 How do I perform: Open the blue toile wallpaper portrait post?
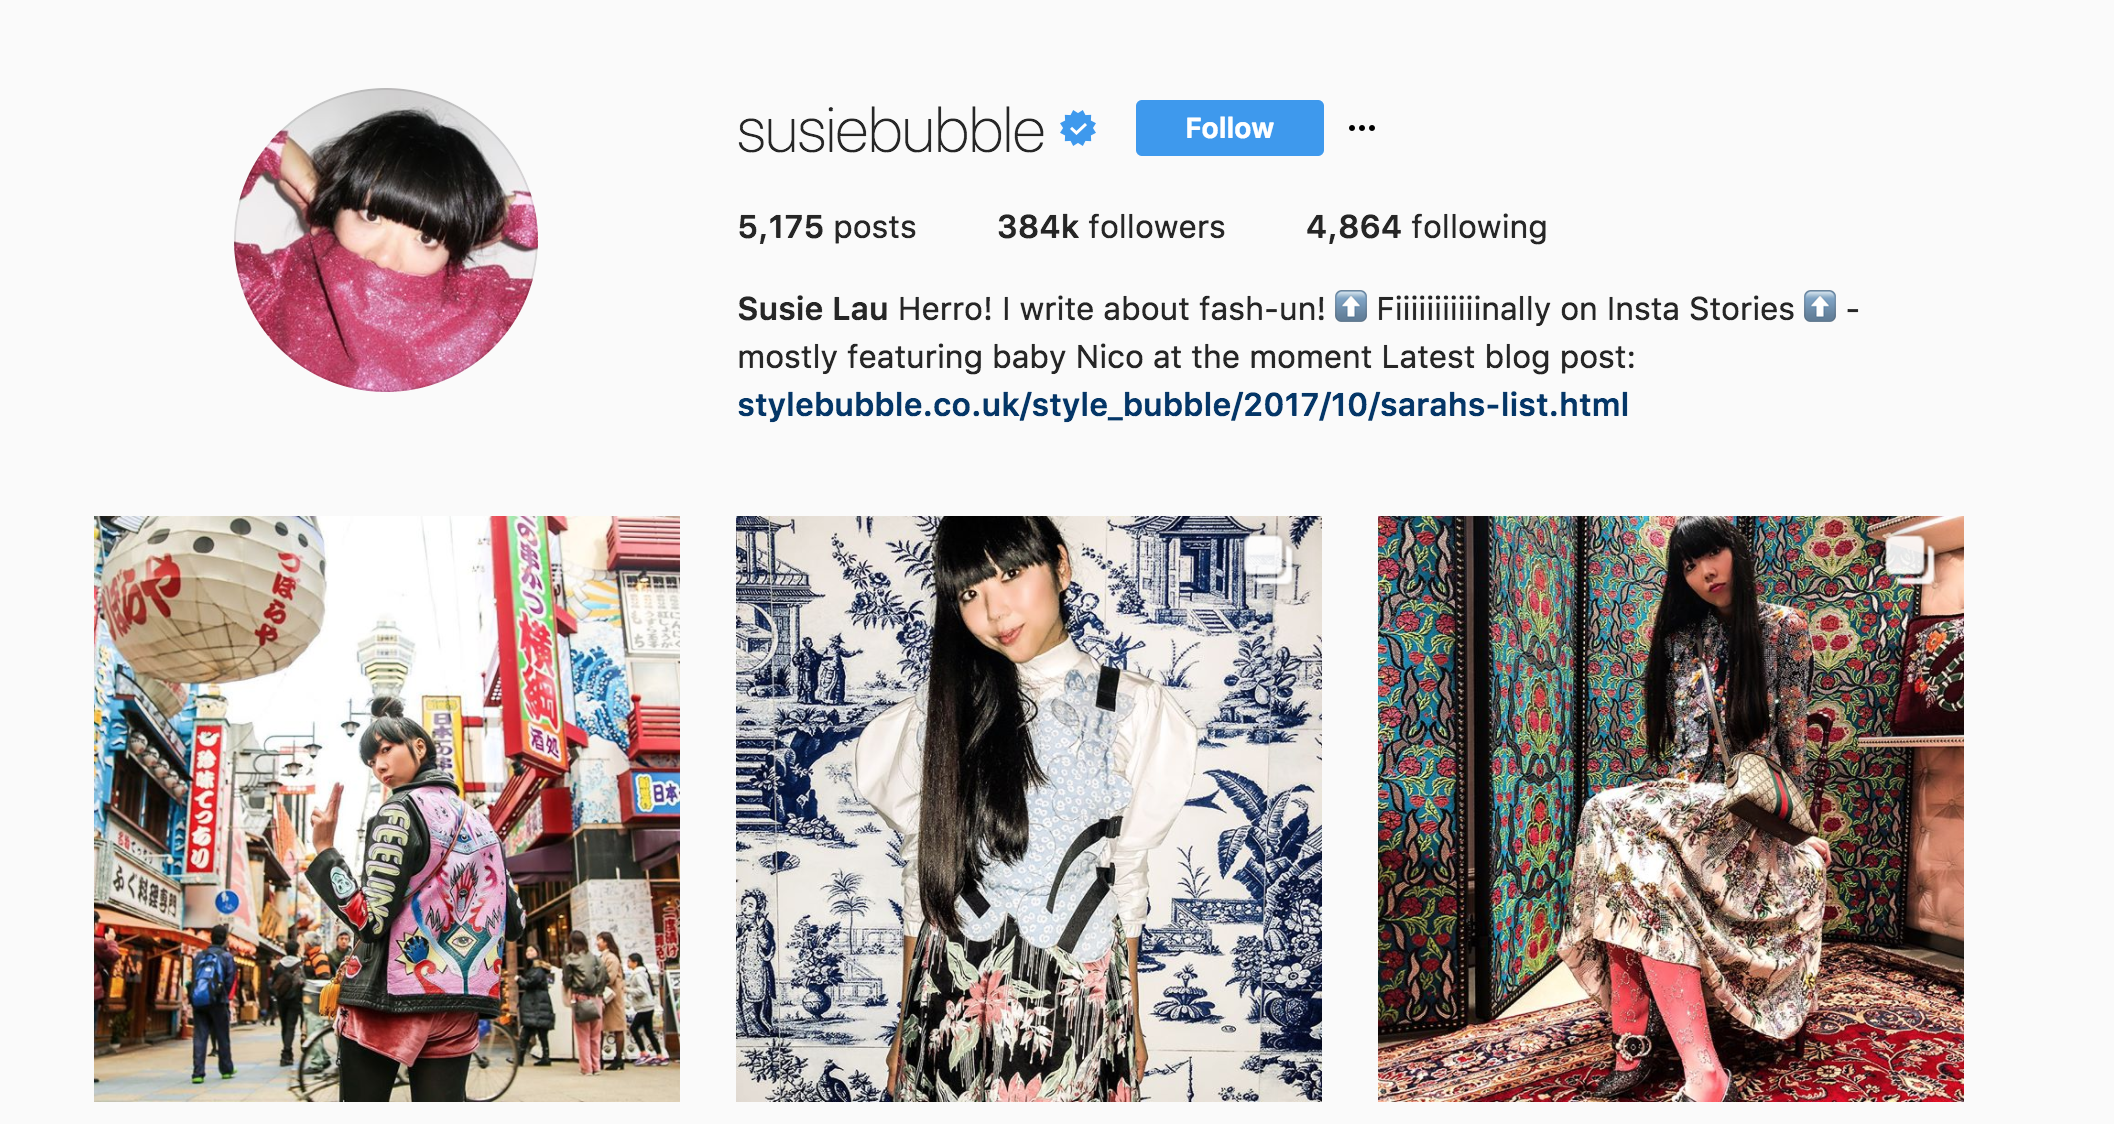[x=1029, y=809]
